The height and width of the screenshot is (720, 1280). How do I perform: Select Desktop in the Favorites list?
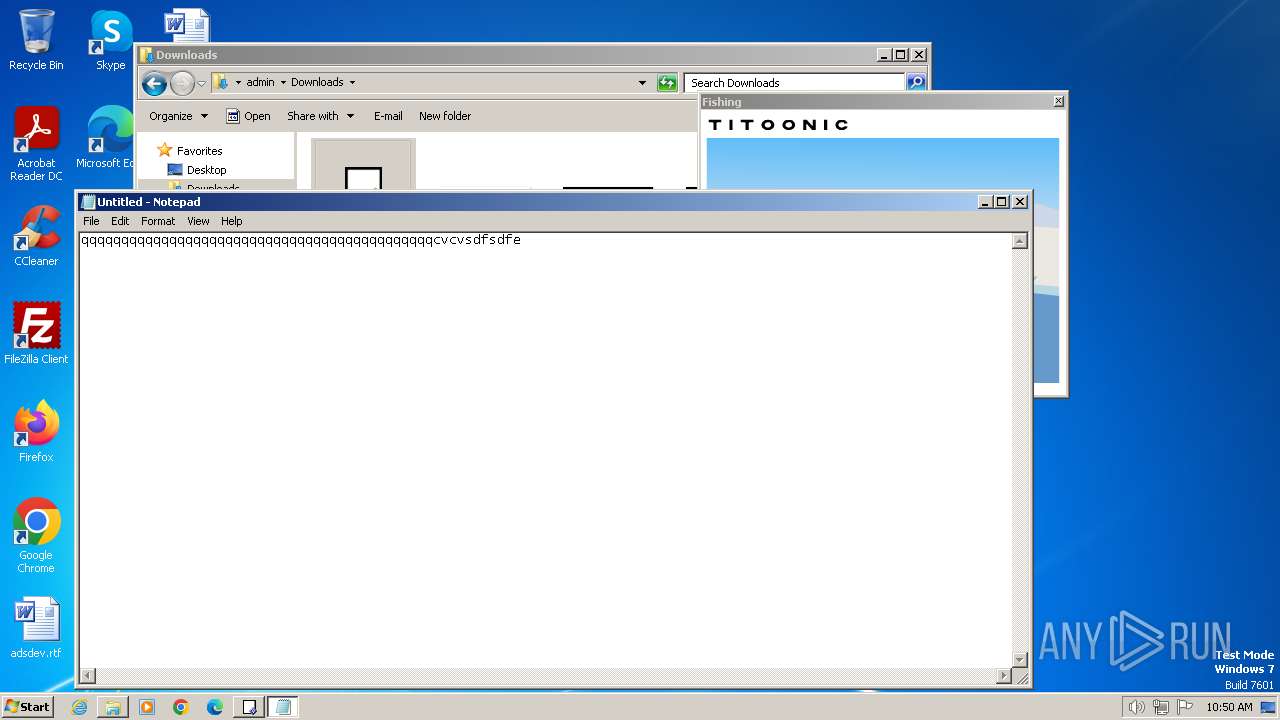coord(206,170)
